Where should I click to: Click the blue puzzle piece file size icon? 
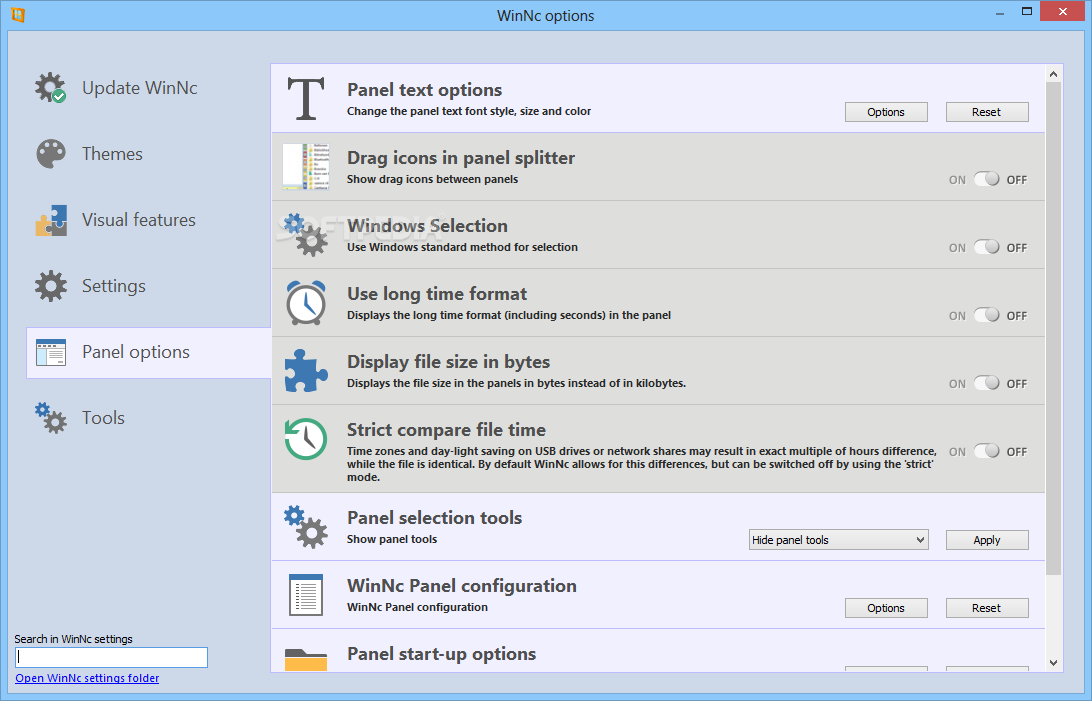(306, 370)
